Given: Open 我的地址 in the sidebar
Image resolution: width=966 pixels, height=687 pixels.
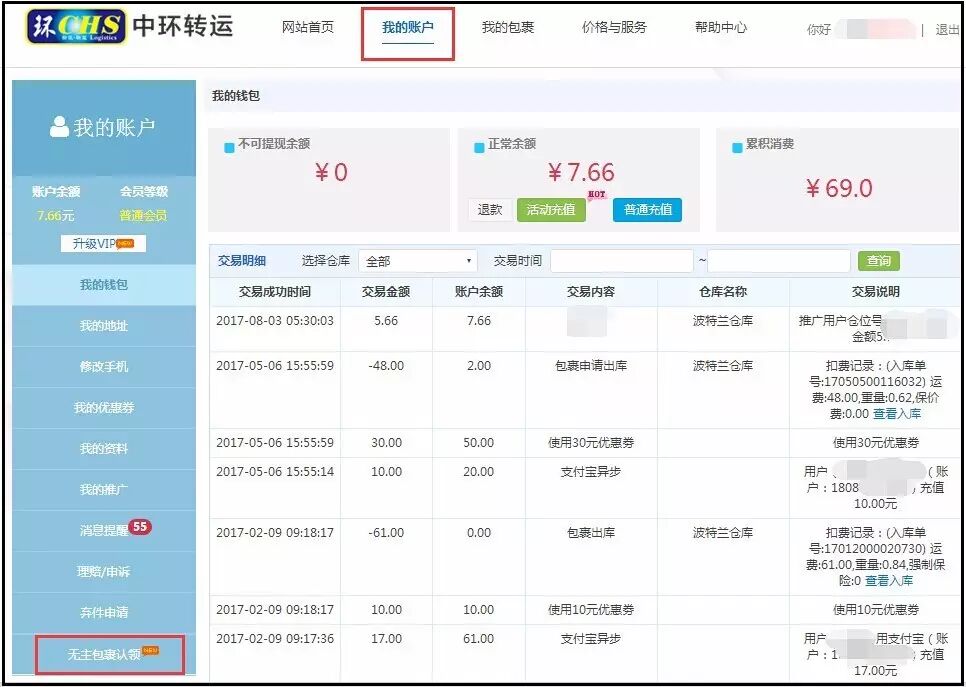Looking at the screenshot, I should point(104,326).
